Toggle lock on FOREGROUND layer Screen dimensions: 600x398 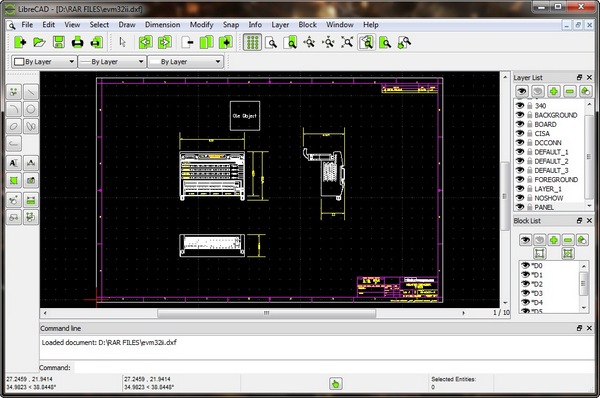[530, 179]
